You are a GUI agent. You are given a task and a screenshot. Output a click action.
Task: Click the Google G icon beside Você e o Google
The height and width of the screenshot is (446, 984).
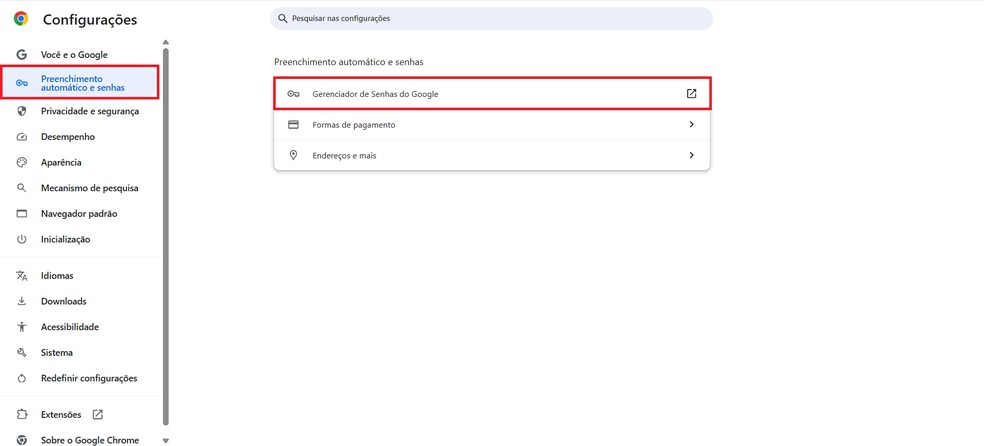[21, 55]
